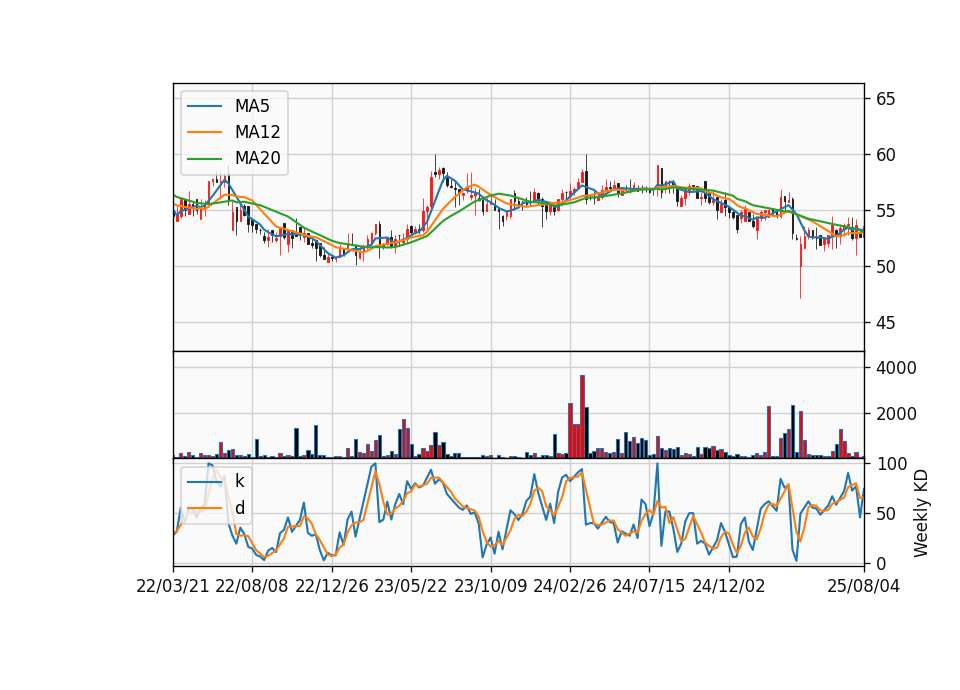Click the MA5 legend label
The image size is (960, 690).
click(x=252, y=106)
